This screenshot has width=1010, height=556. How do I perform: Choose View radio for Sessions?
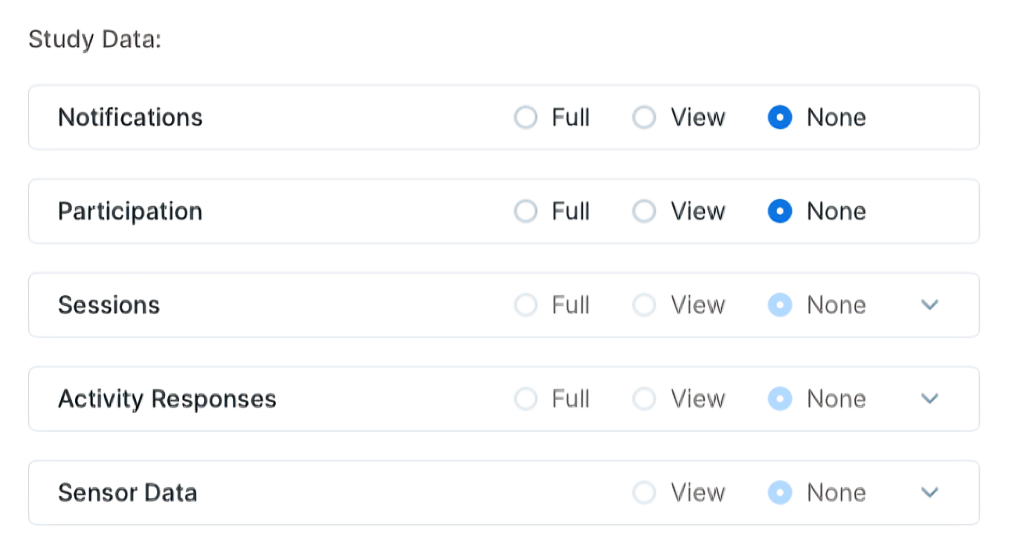click(645, 306)
